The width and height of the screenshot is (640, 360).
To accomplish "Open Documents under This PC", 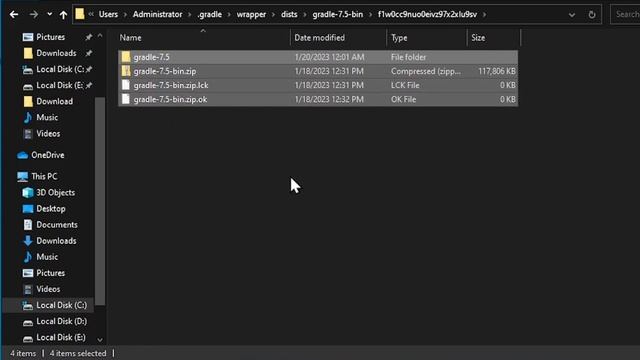I will pos(57,225).
